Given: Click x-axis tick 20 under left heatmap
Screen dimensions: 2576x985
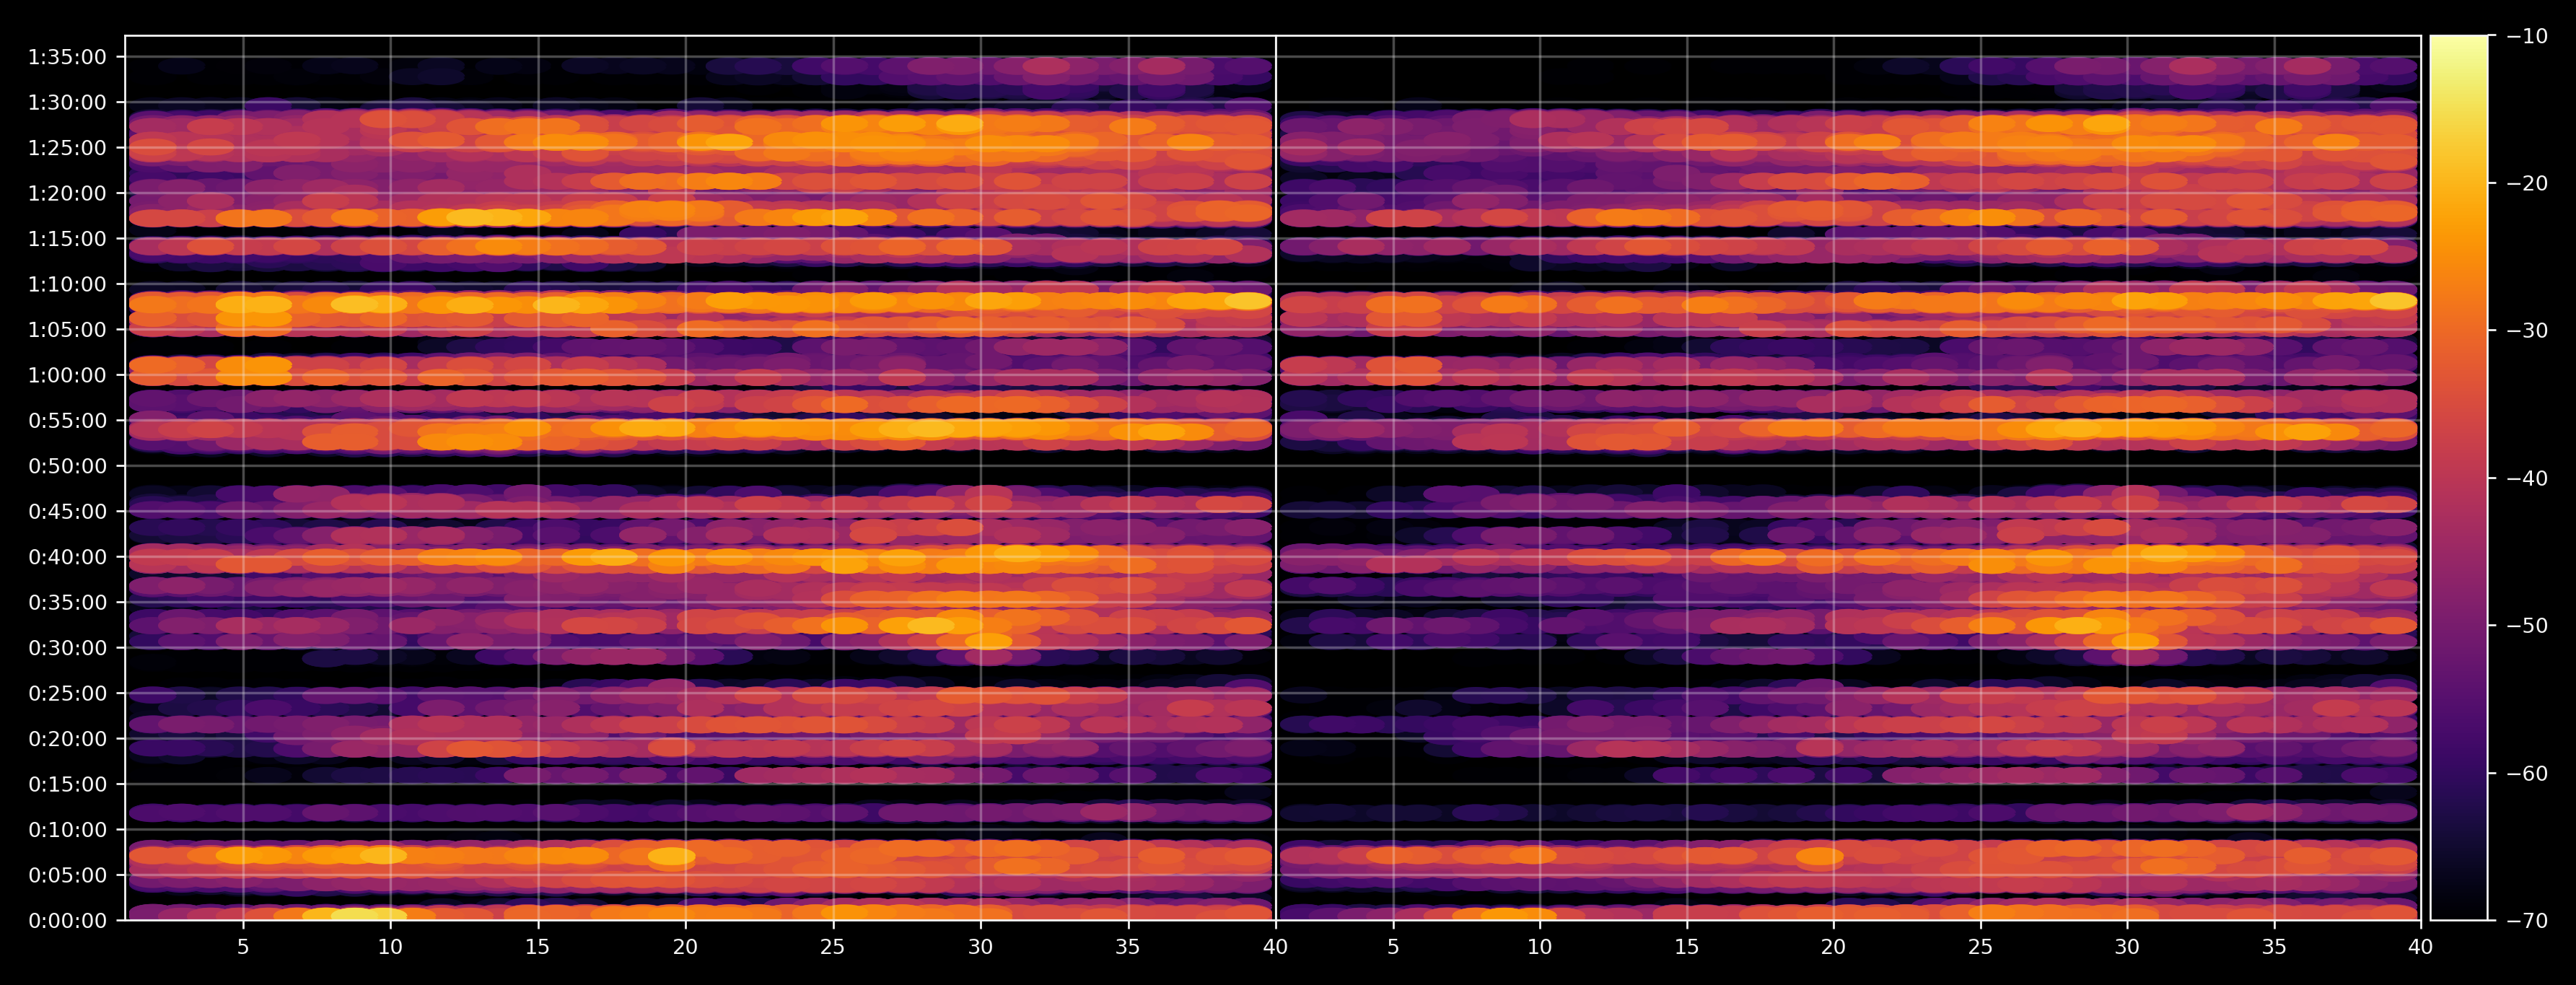Looking at the screenshot, I should [x=685, y=947].
